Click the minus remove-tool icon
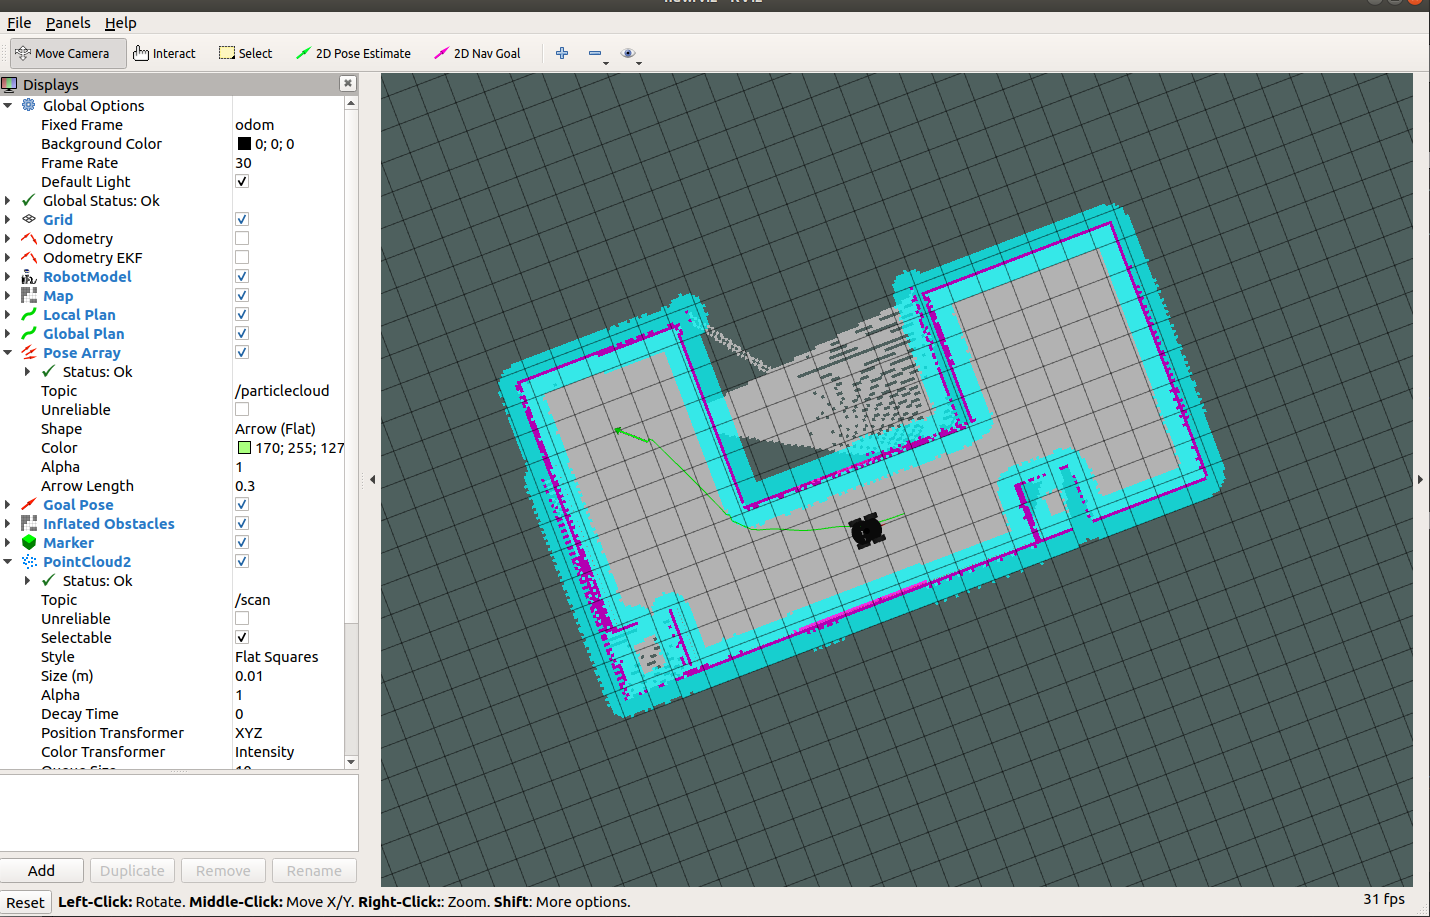This screenshot has height=917, width=1430. coord(595,53)
